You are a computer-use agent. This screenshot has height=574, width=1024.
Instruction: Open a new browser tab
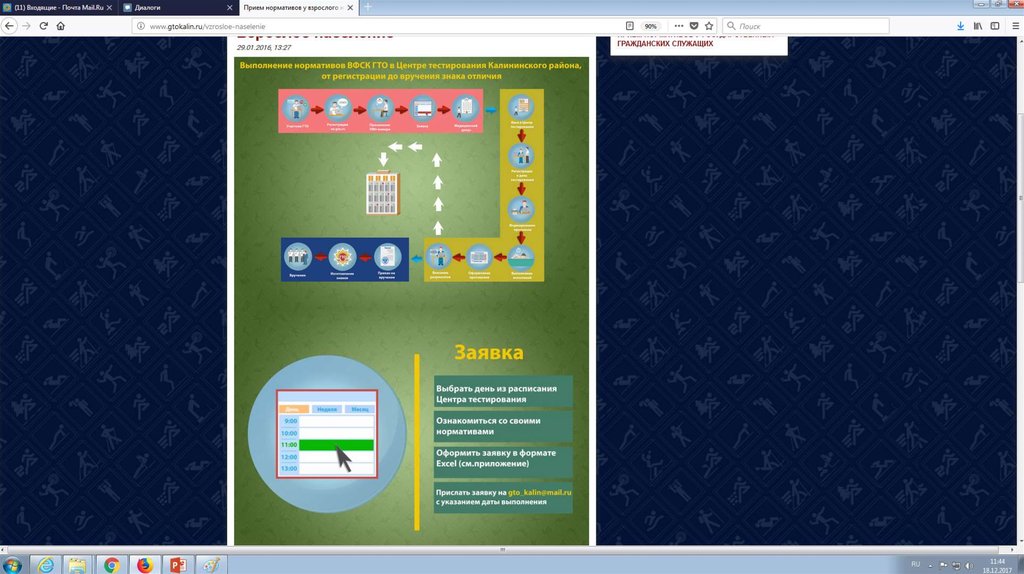pos(368,7)
